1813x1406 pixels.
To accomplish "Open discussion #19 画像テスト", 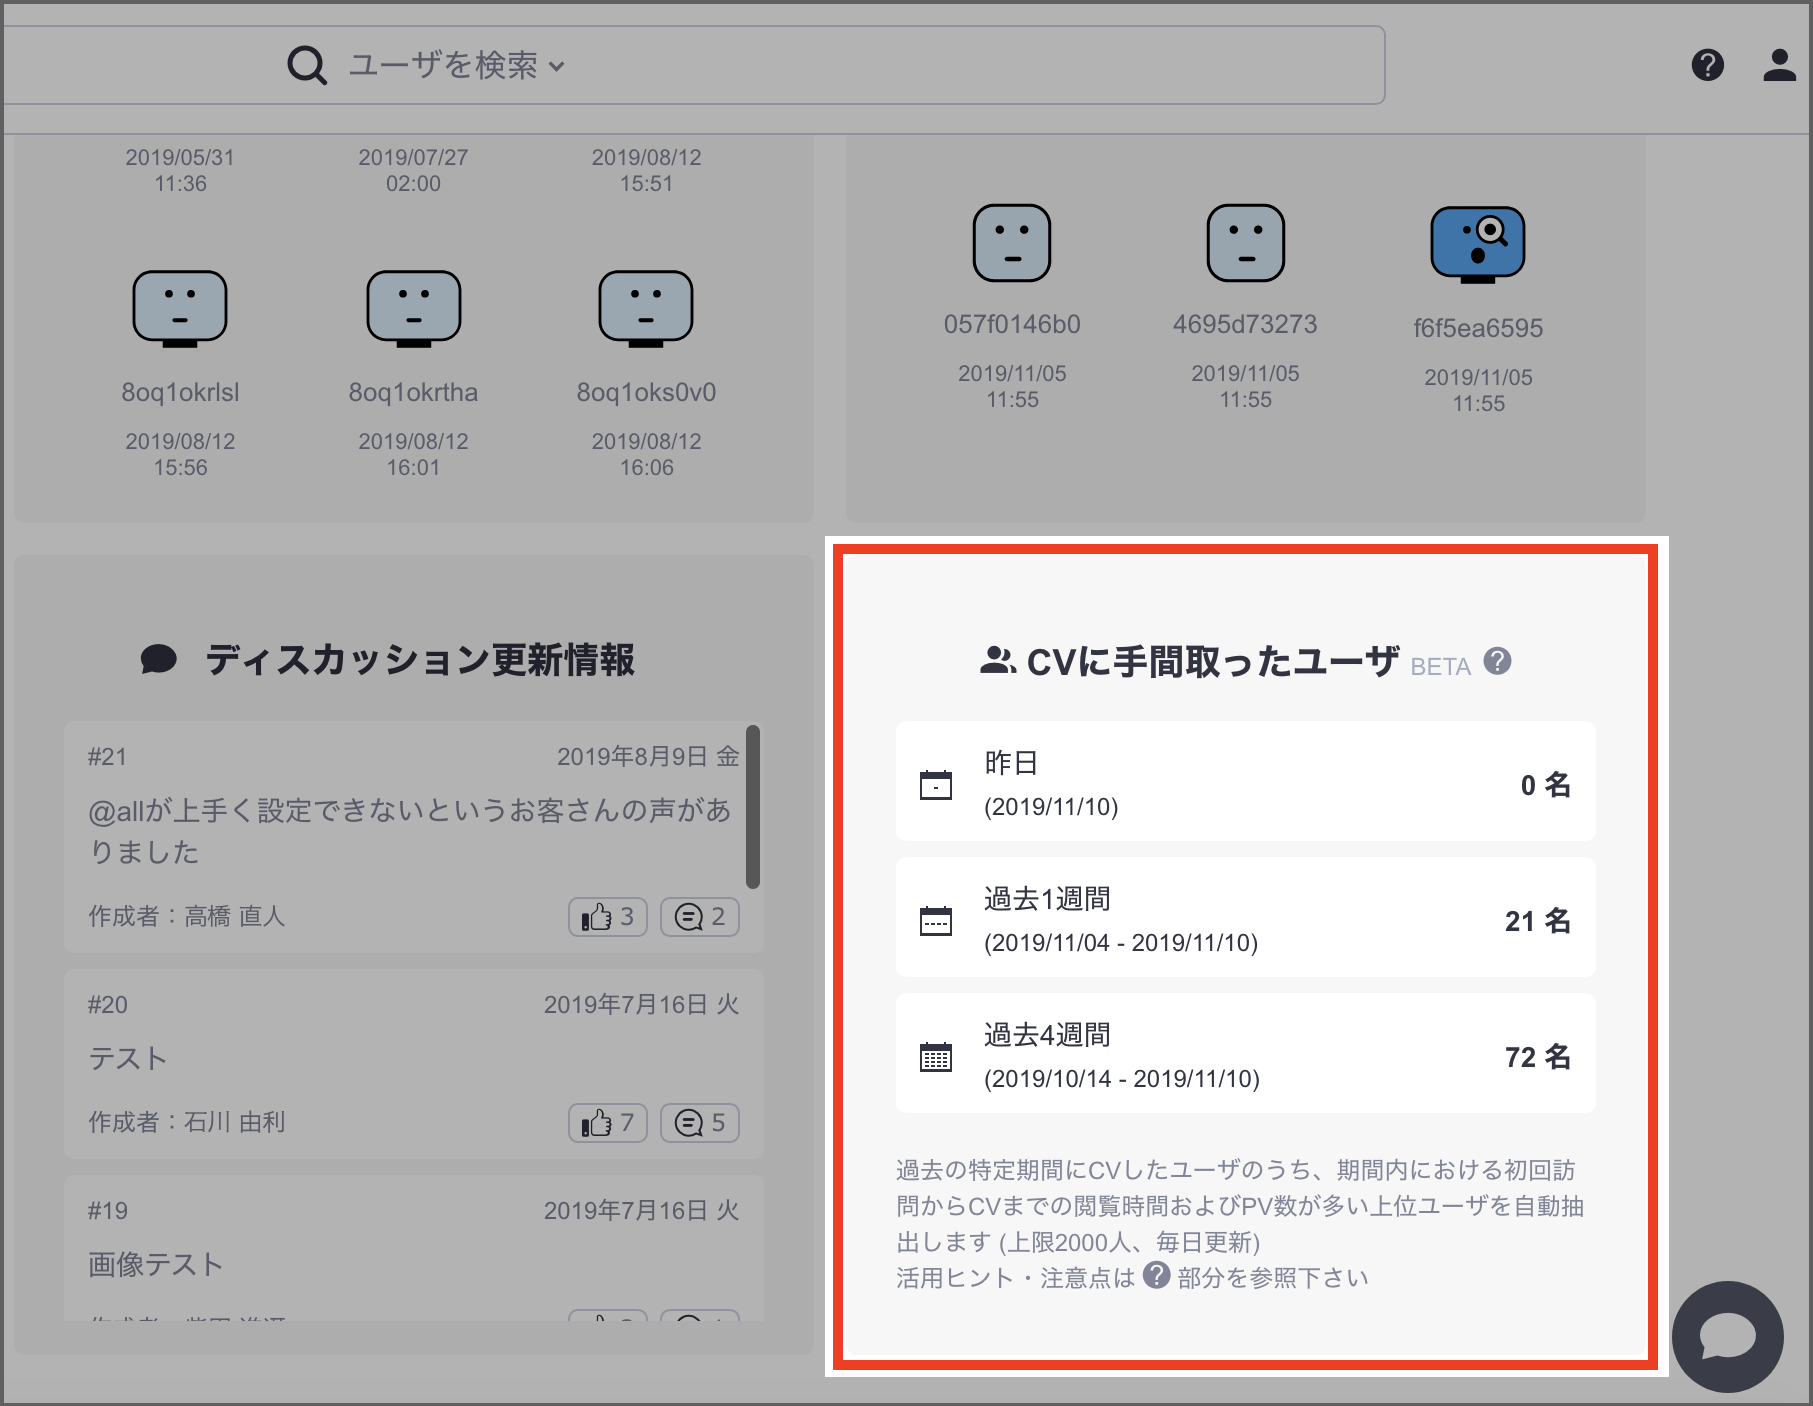I will click(x=156, y=1264).
